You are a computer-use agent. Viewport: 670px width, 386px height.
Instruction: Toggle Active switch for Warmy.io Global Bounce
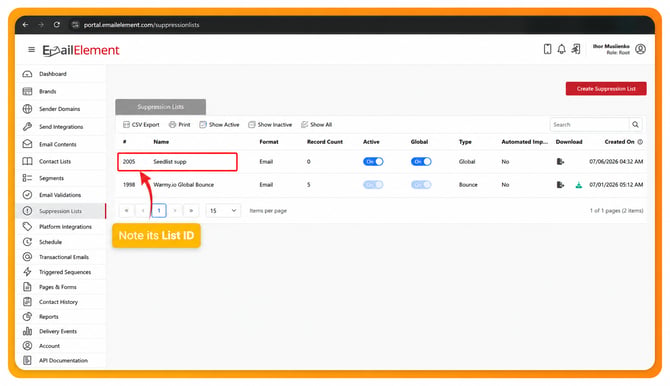(x=373, y=185)
